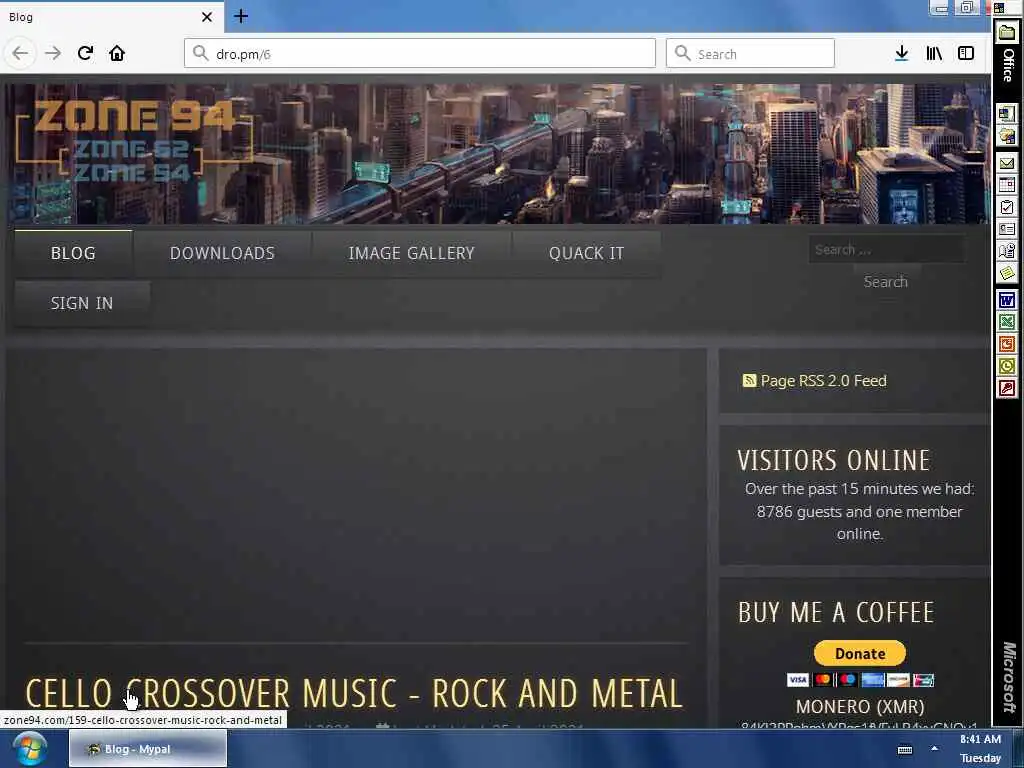Screen dimensions: 1024x768
Task: Create a new contact from Office bar
Action: point(1007,229)
